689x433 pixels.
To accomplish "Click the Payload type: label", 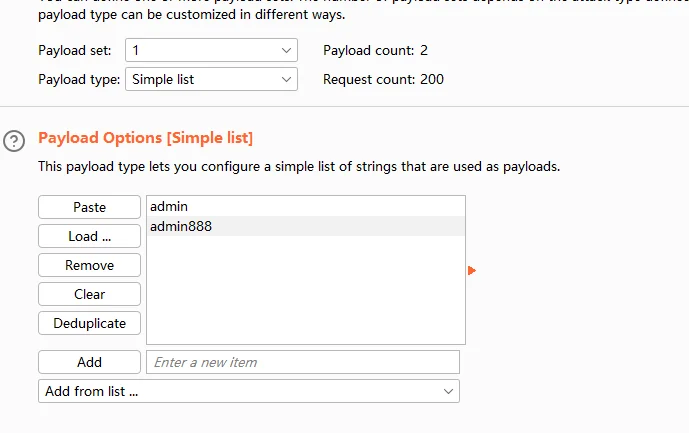I will click(78, 79).
